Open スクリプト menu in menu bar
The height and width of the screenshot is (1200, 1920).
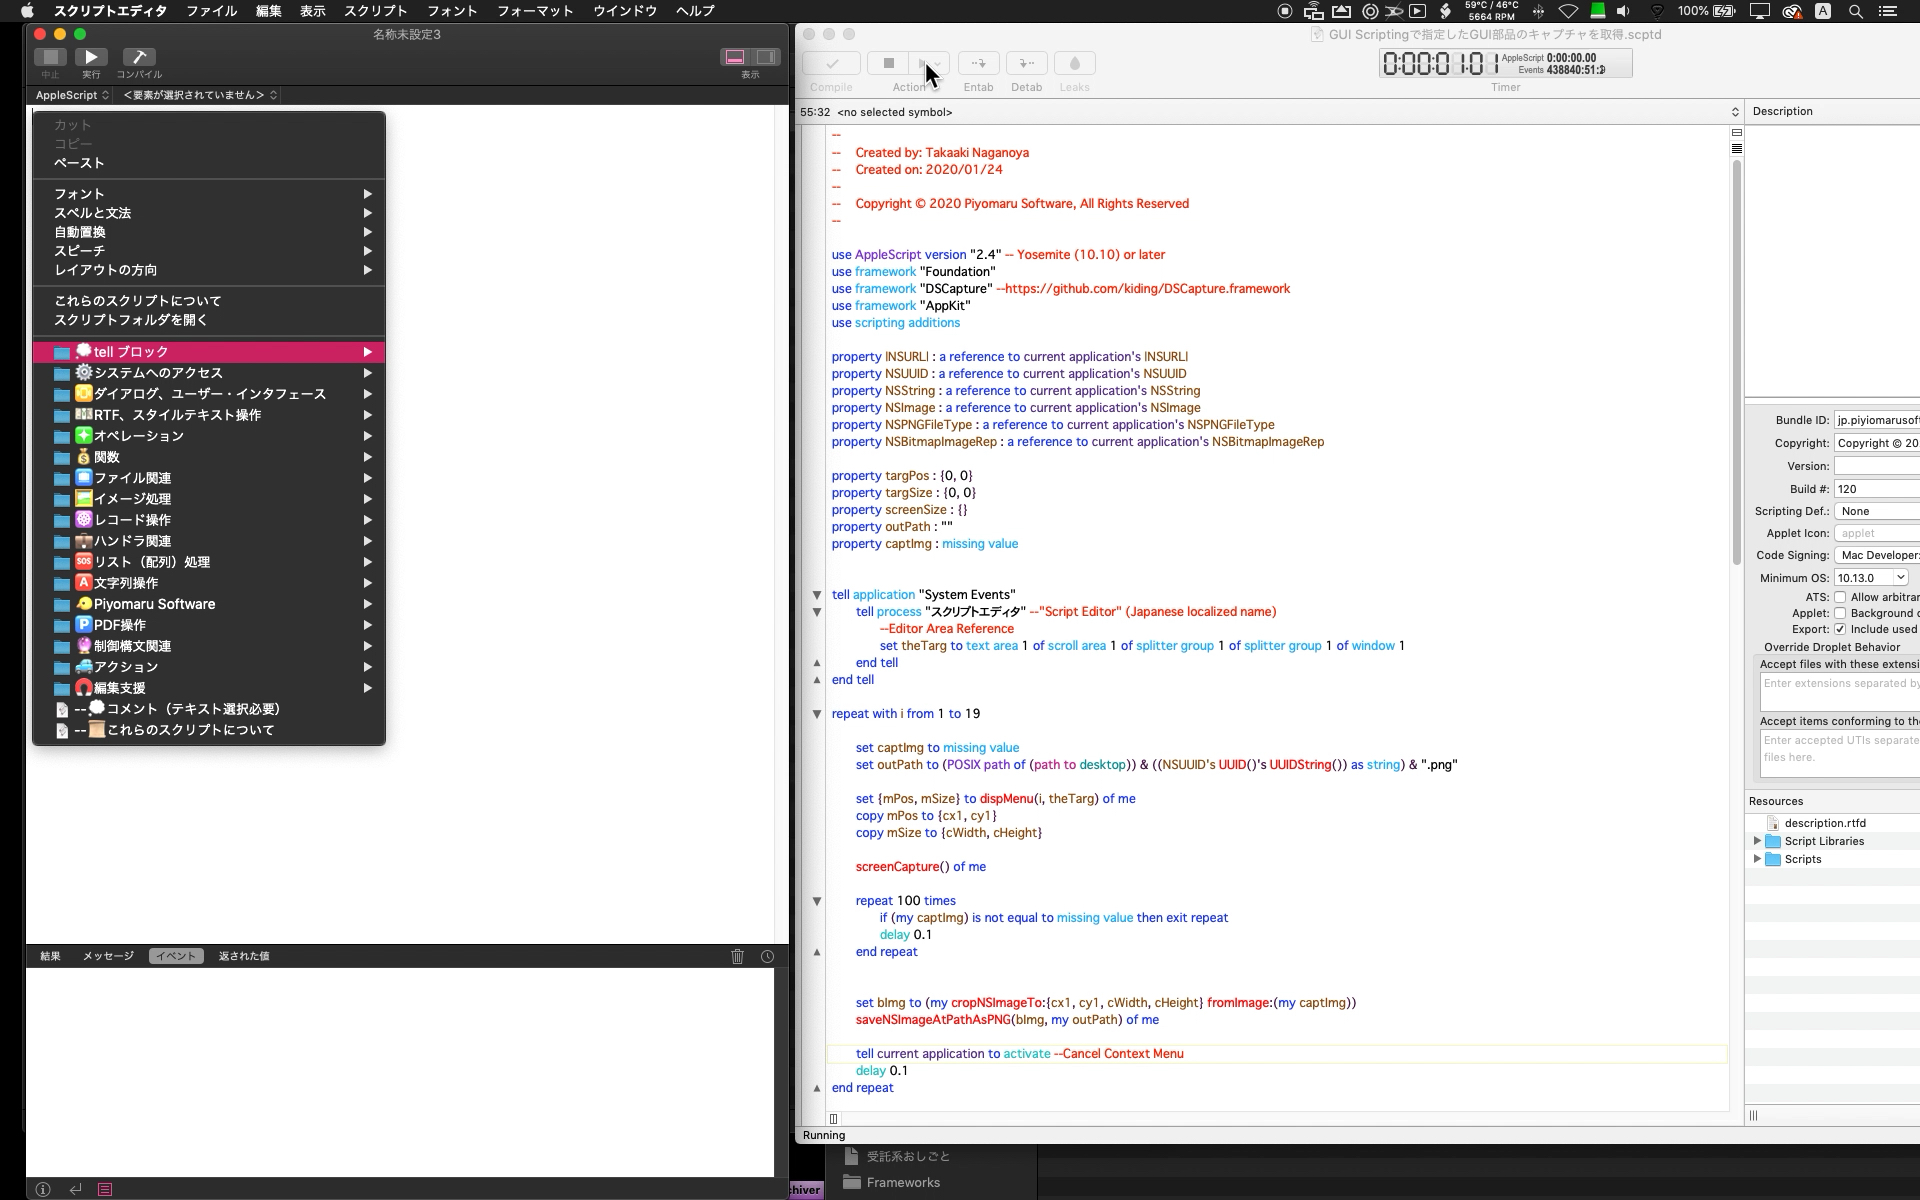(375, 11)
